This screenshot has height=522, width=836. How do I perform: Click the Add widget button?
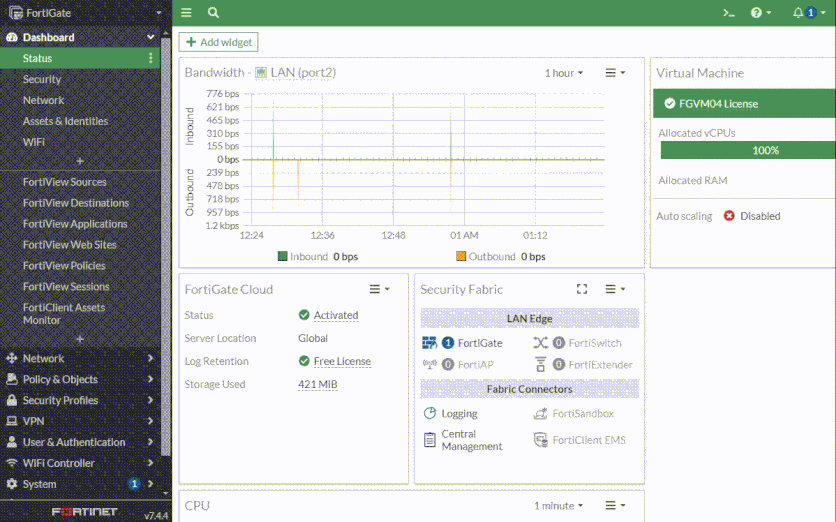(x=219, y=42)
